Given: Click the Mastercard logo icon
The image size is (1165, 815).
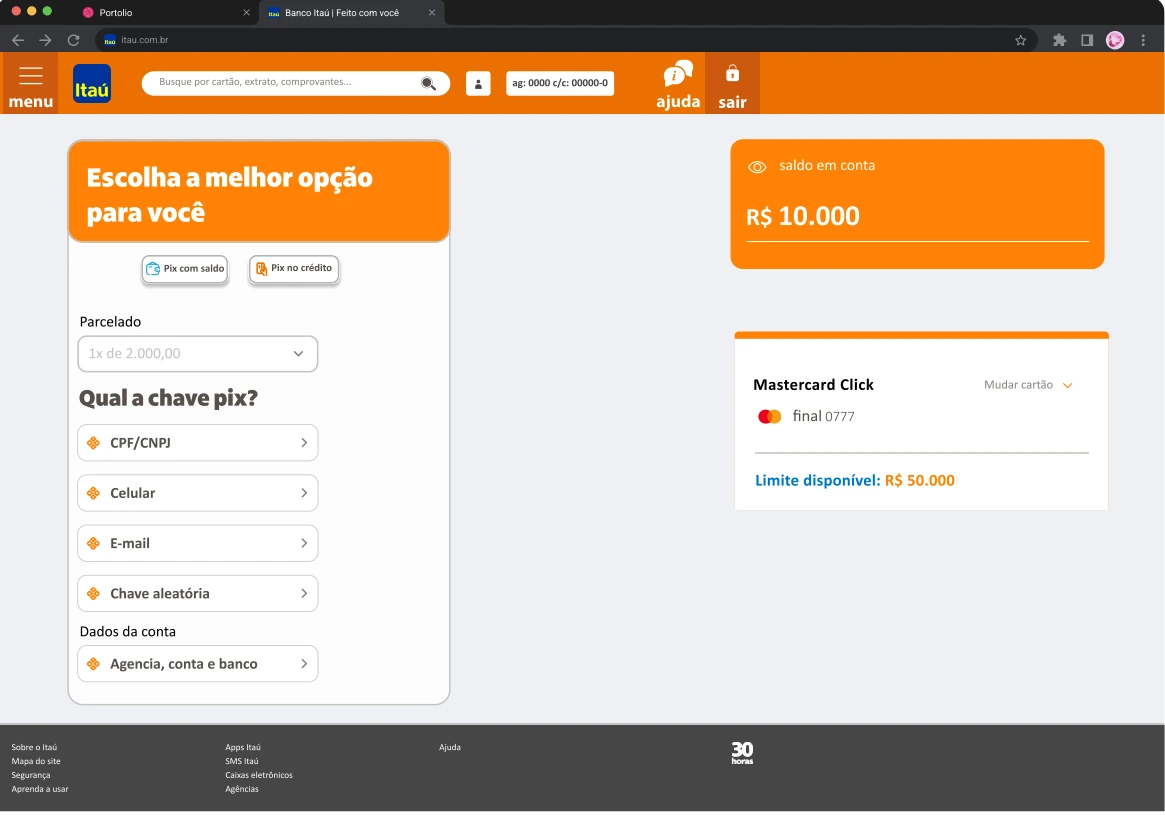Looking at the screenshot, I should tap(770, 417).
